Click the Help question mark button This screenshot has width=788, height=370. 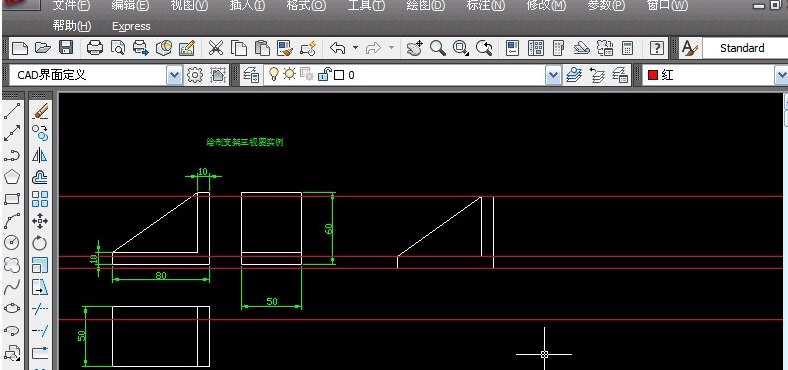pos(657,48)
